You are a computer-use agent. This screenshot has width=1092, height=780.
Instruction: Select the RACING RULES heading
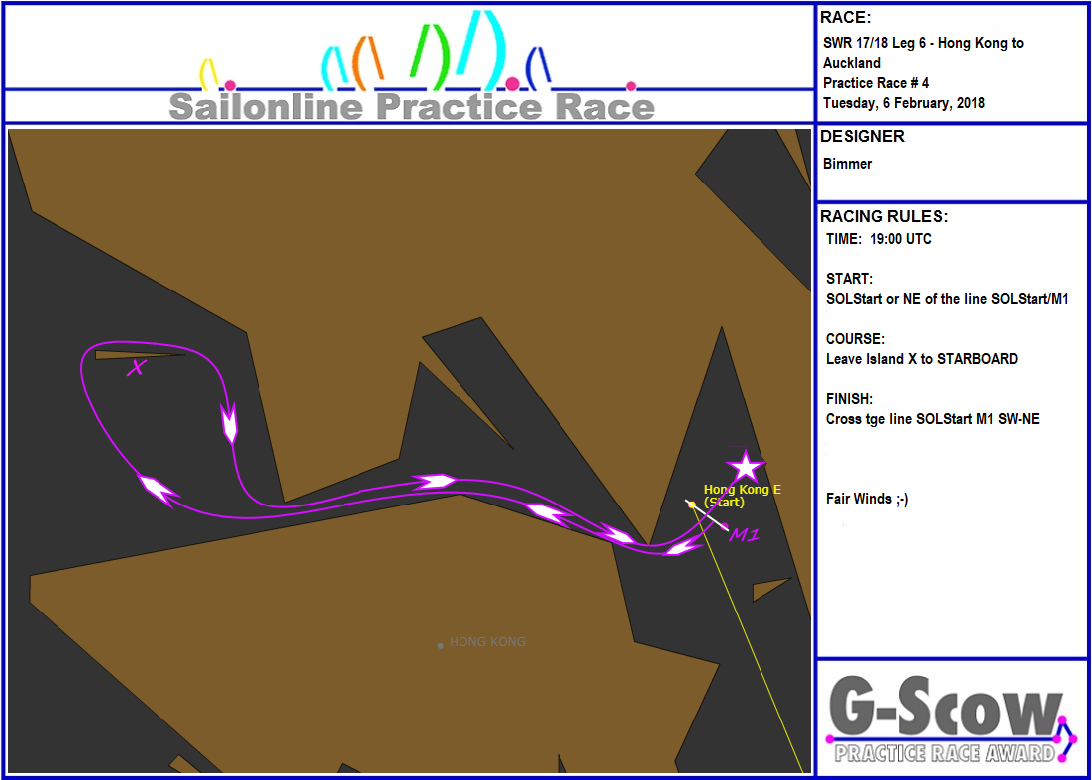pos(884,217)
